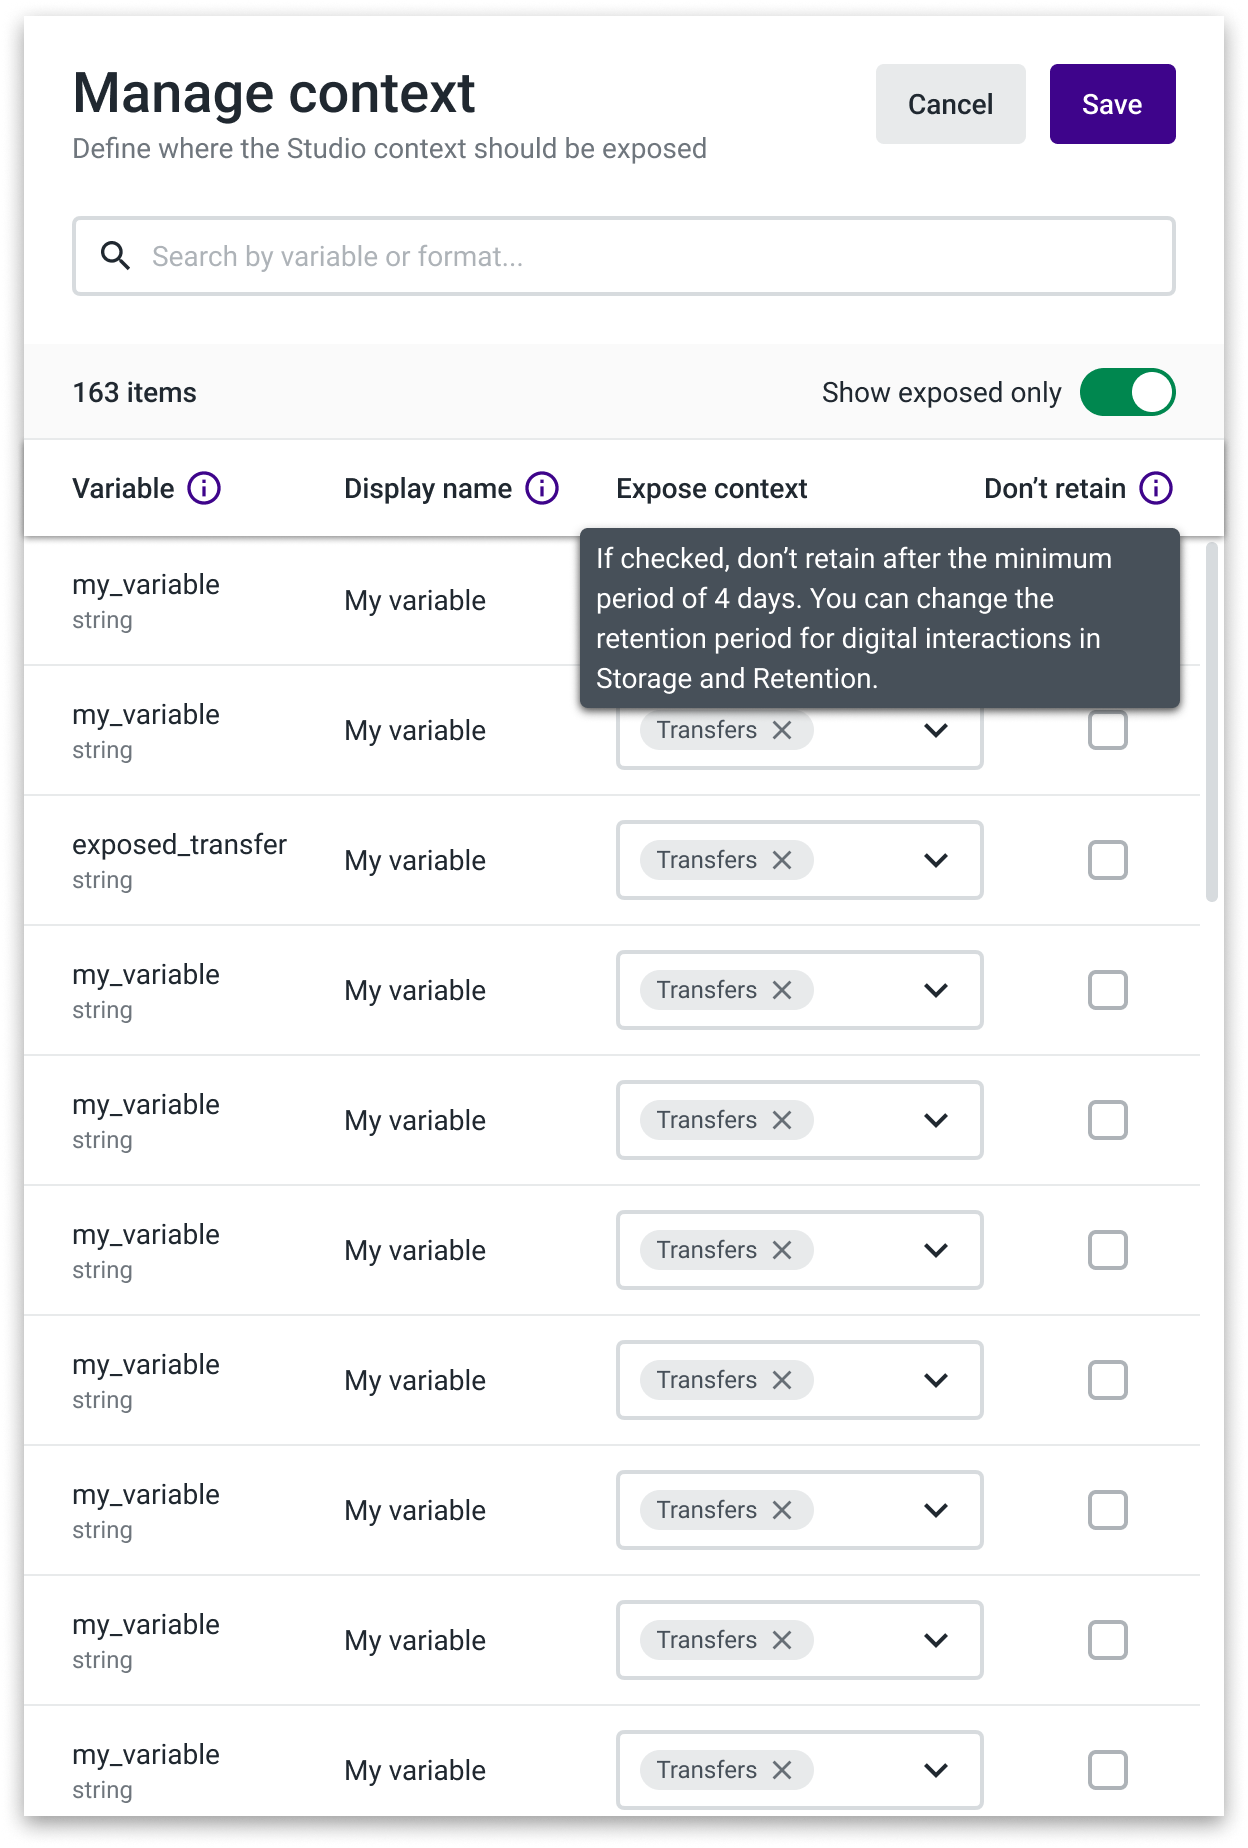Expand the exposed_transfer expose context dropdown
Screen dimensions: 1248x1848
[x=936, y=860]
